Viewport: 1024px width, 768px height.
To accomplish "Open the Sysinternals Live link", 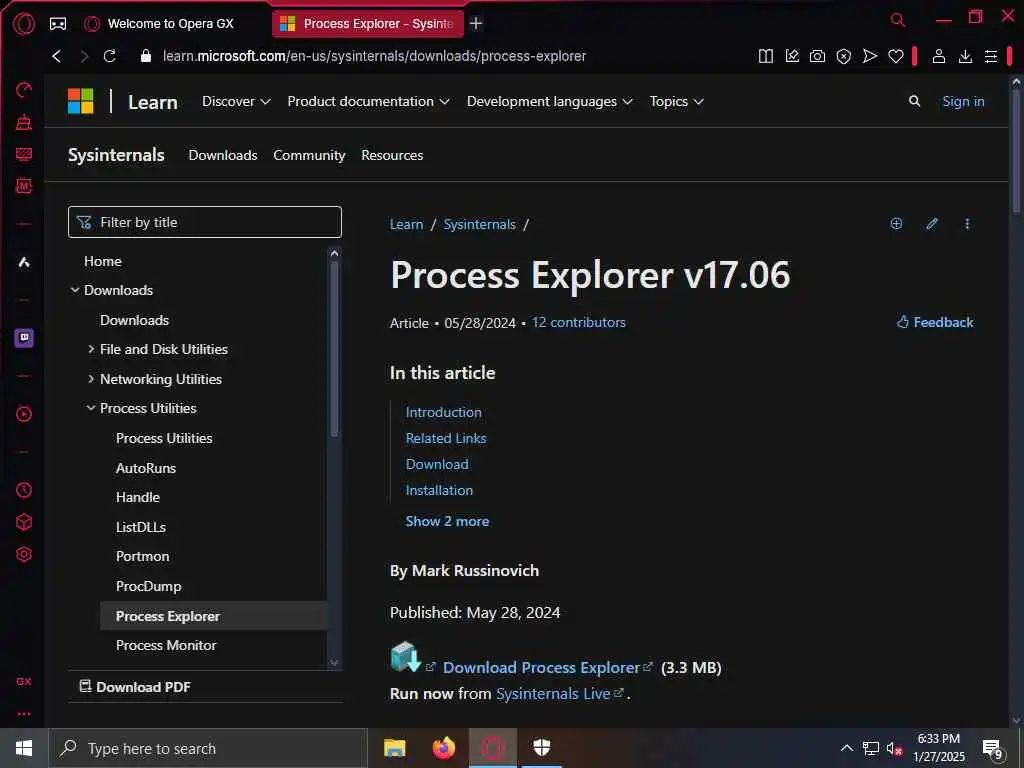I will click(x=553, y=694).
